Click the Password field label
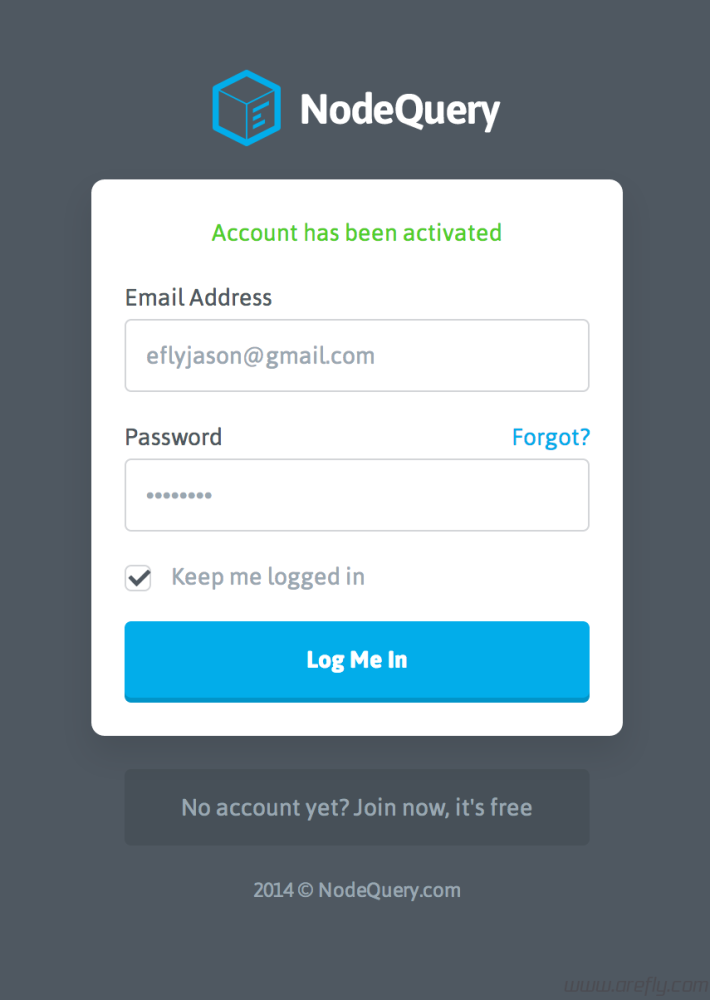Image resolution: width=710 pixels, height=1000 pixels. coord(173,437)
